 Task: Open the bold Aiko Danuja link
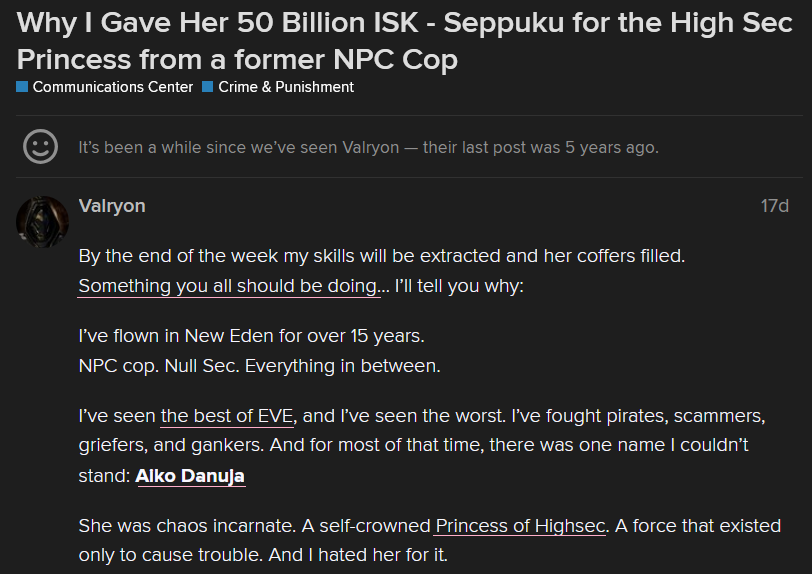[x=190, y=476]
